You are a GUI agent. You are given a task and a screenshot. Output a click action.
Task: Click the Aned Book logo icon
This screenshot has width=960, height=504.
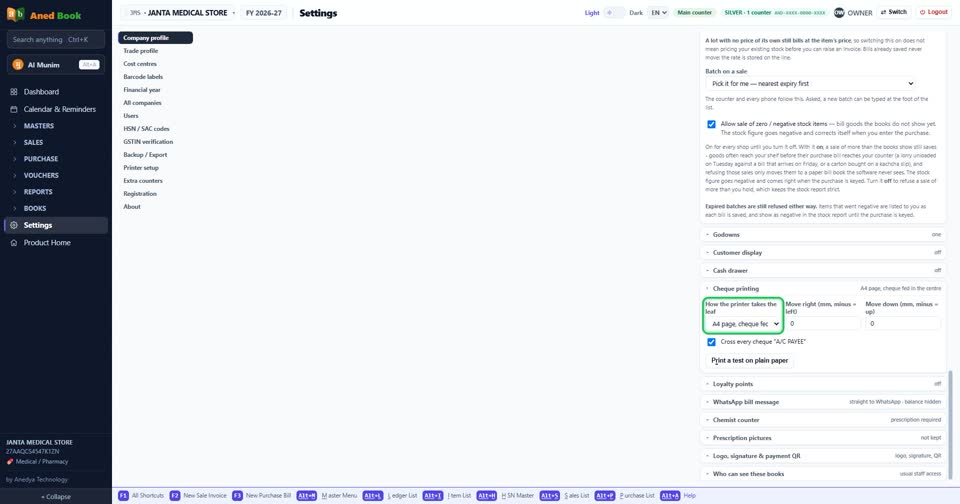[x=15, y=14]
